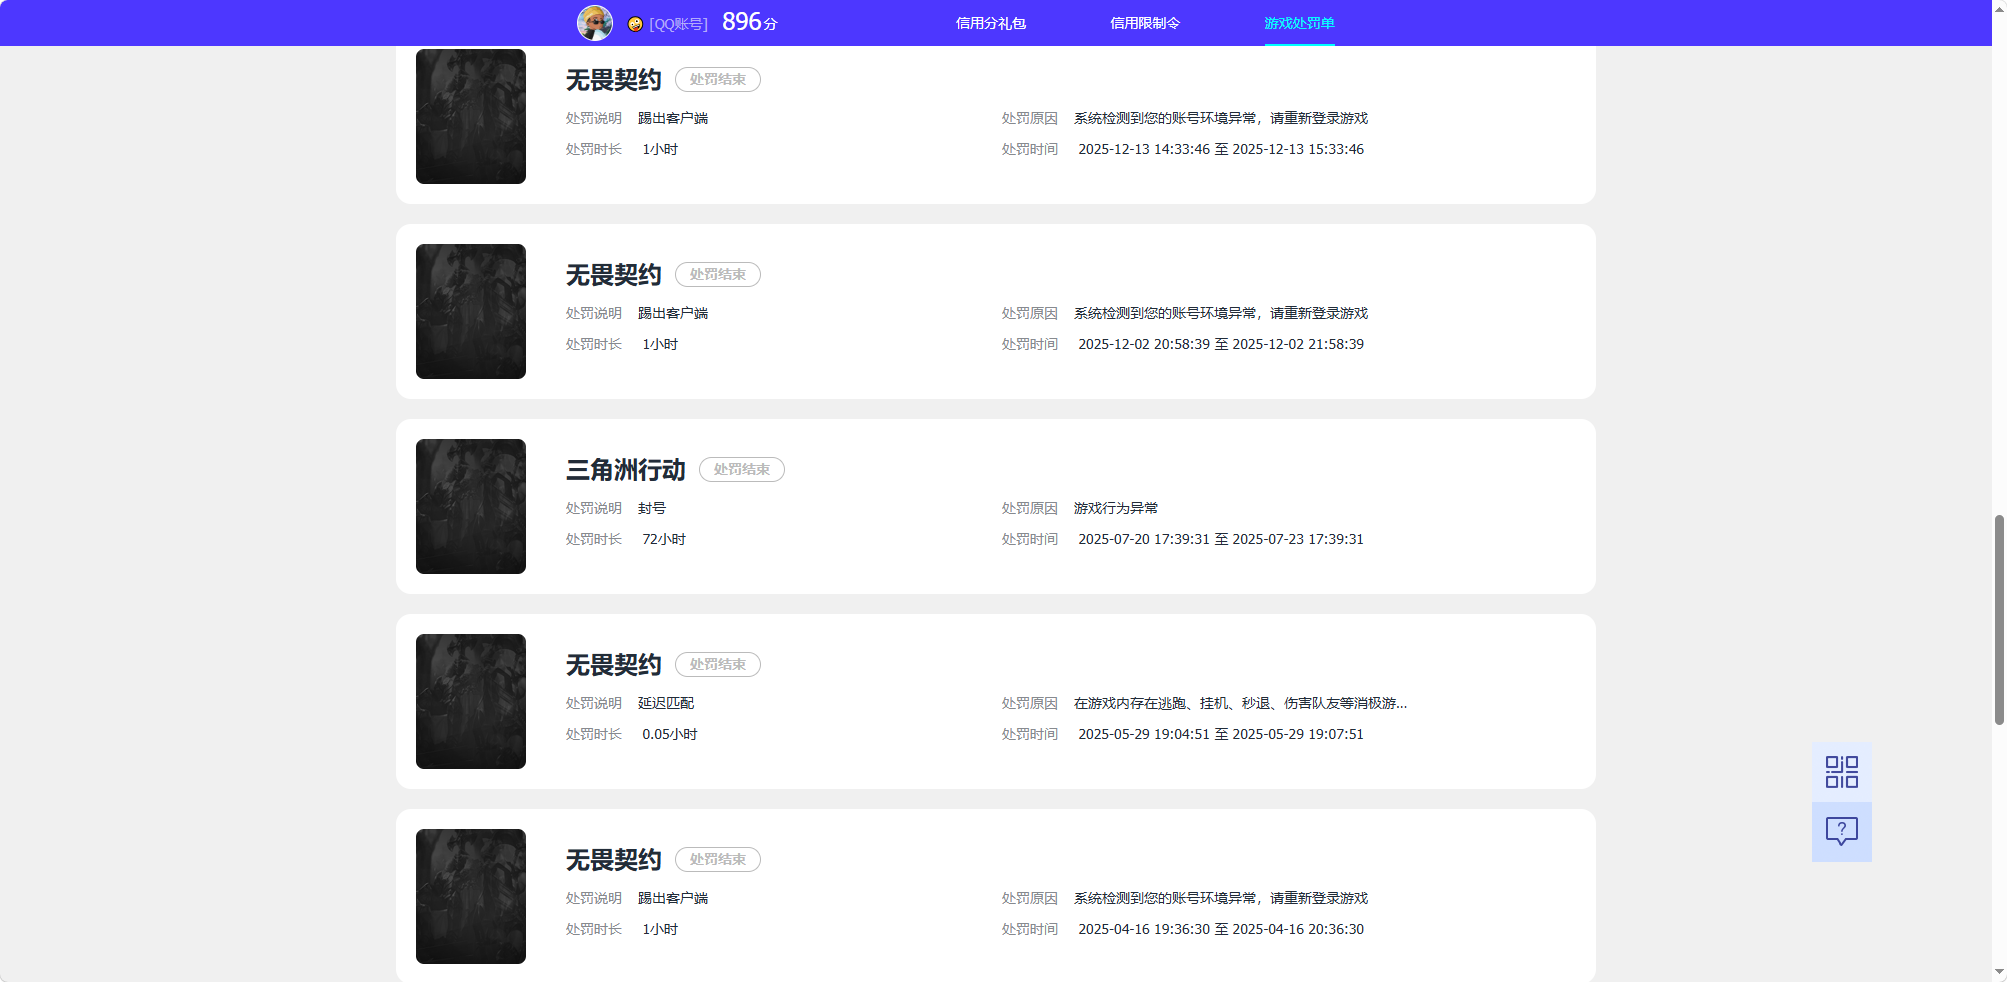
Task: Open game thumbnail for 2025-04-16 penalty
Action: coord(471,896)
